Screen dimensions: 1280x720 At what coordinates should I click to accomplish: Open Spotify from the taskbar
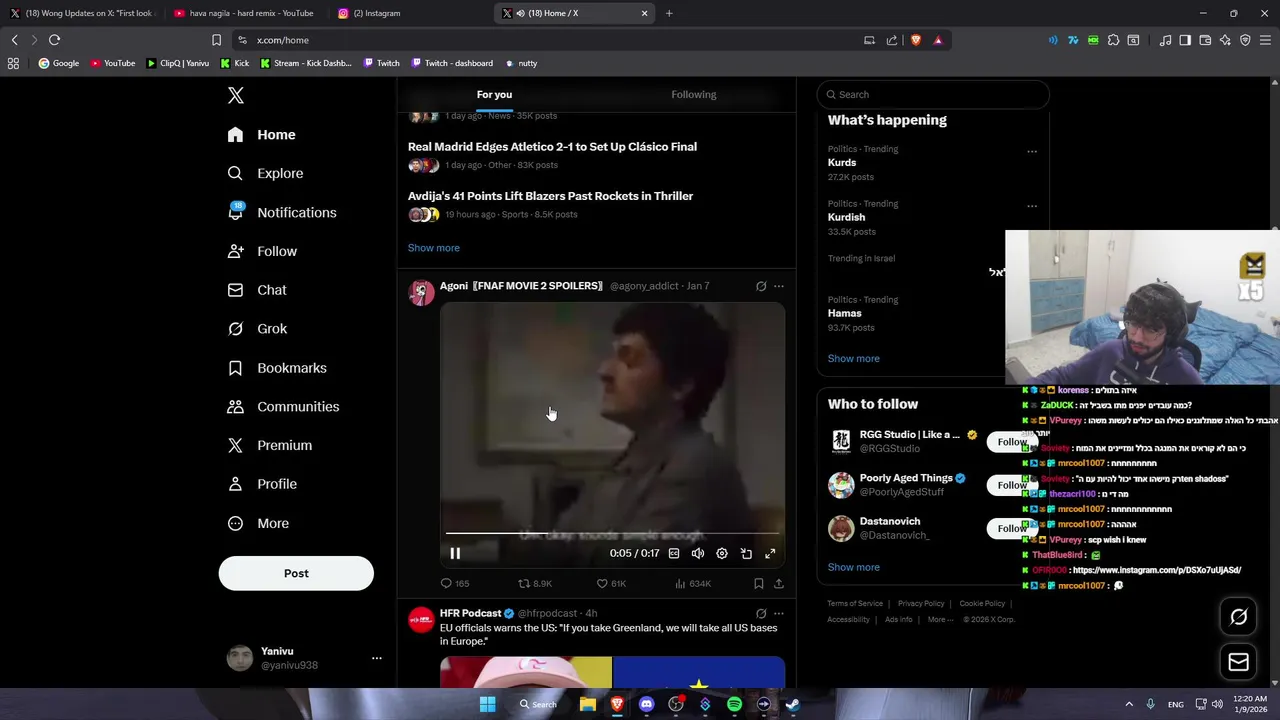tap(734, 704)
